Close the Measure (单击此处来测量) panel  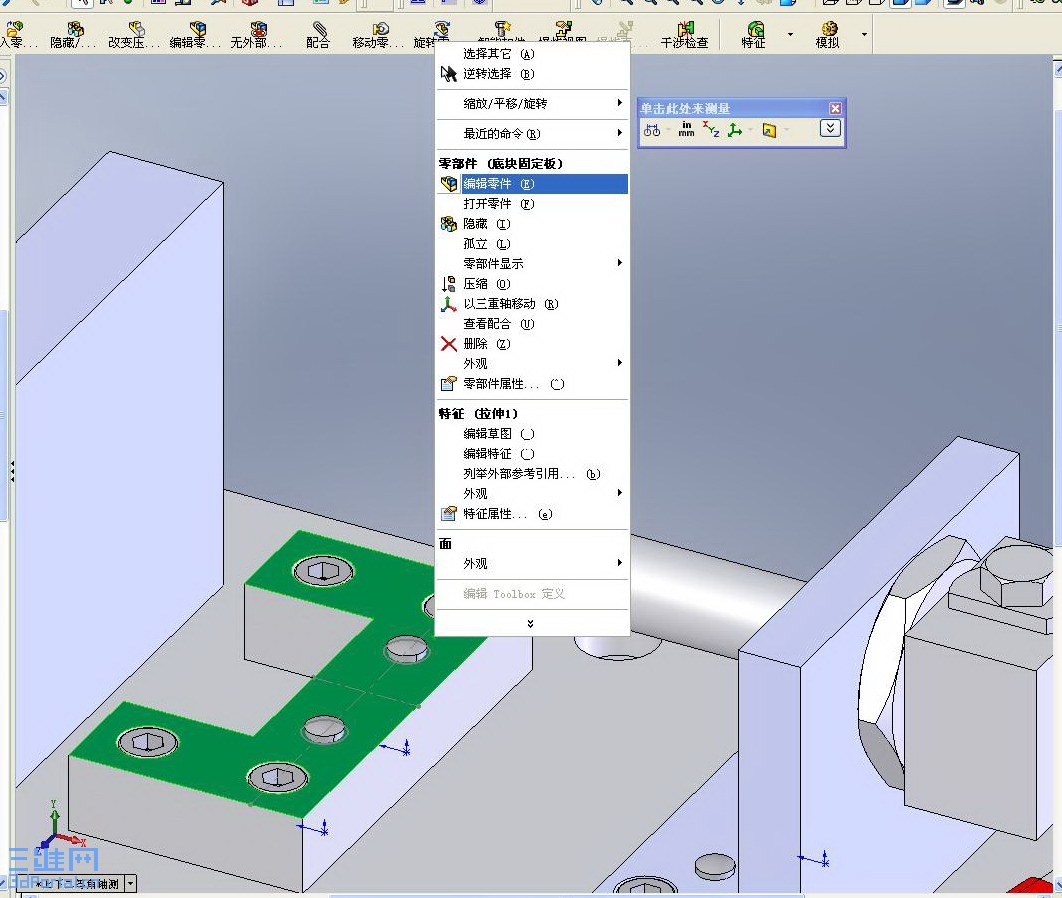[835, 108]
